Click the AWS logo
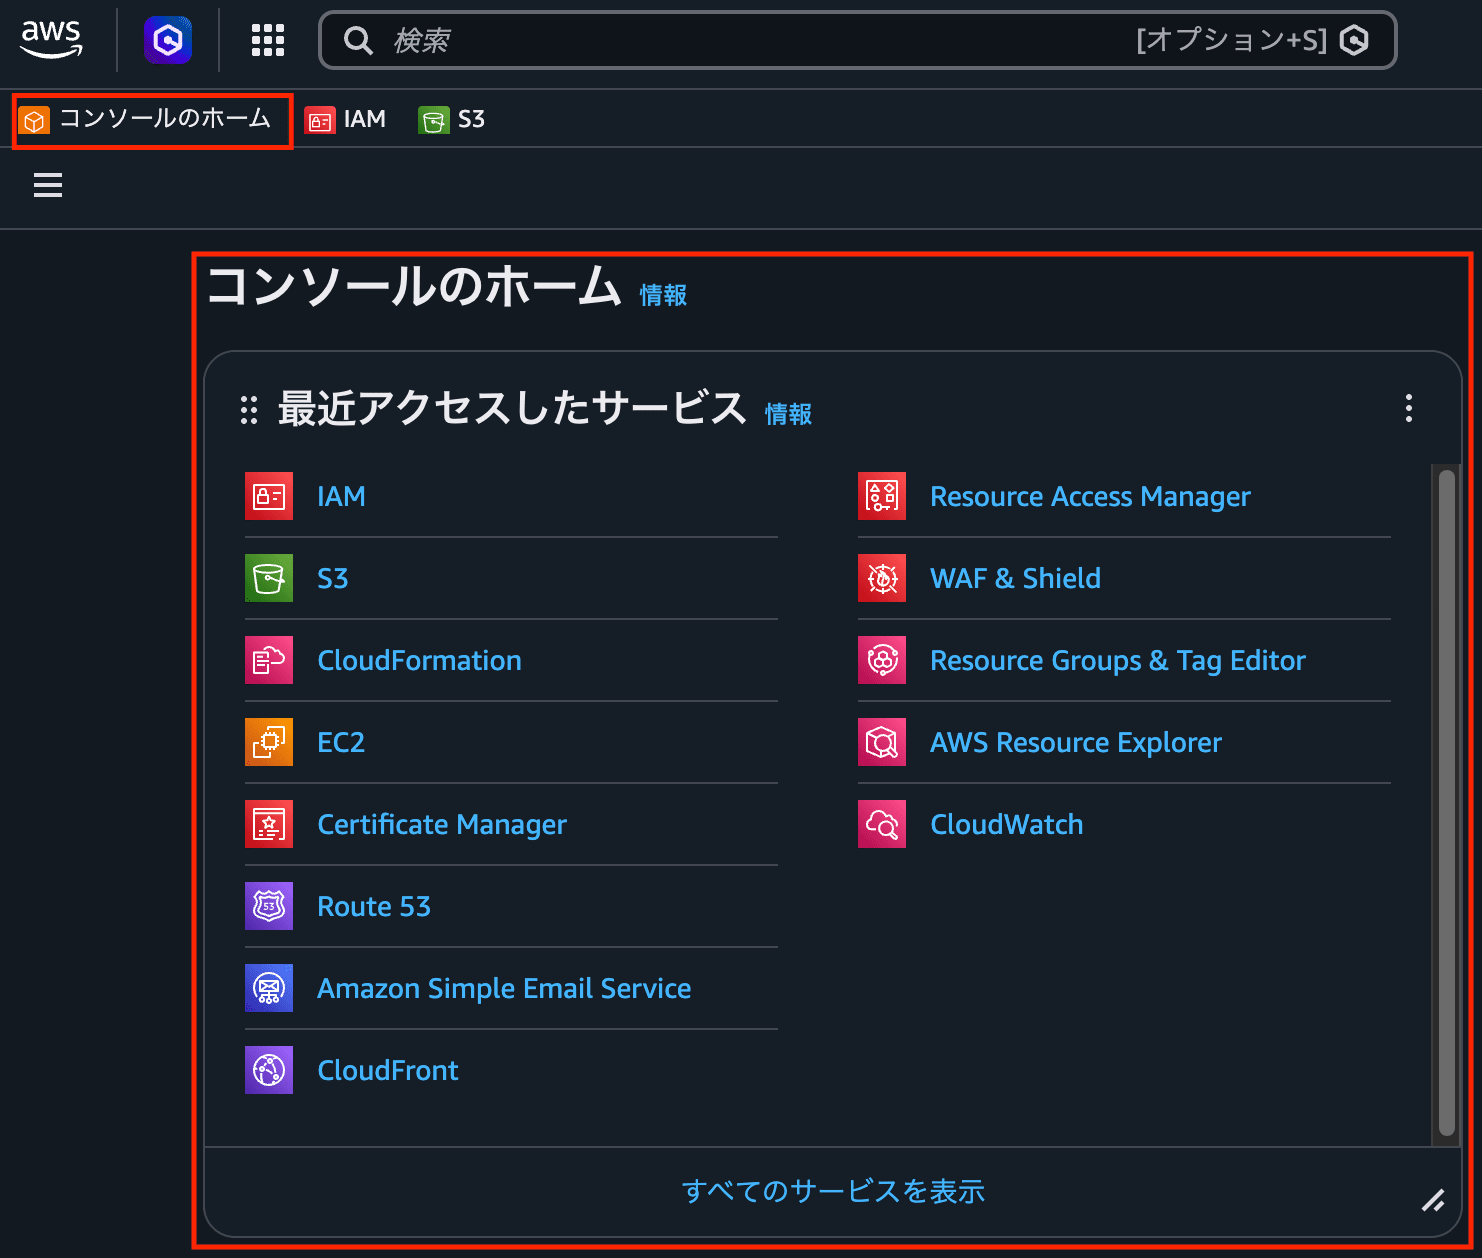This screenshot has height=1258, width=1482. tap(51, 40)
